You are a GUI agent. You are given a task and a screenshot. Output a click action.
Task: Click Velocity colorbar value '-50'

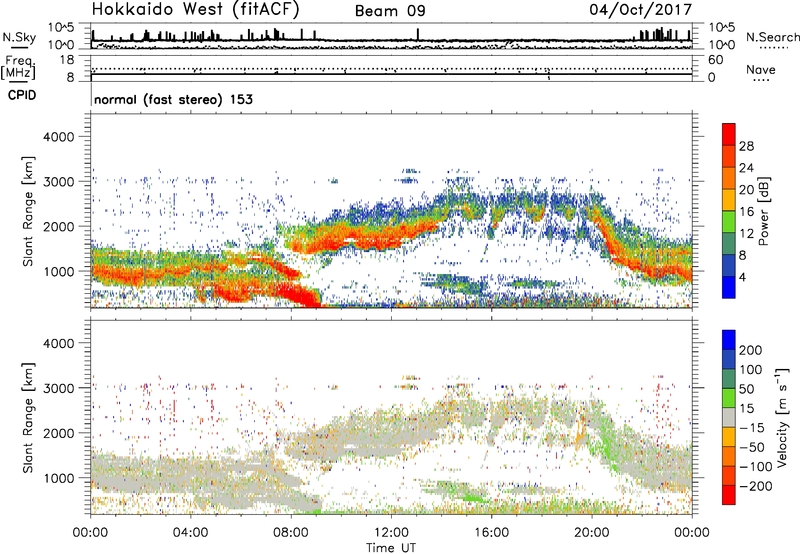752,447
